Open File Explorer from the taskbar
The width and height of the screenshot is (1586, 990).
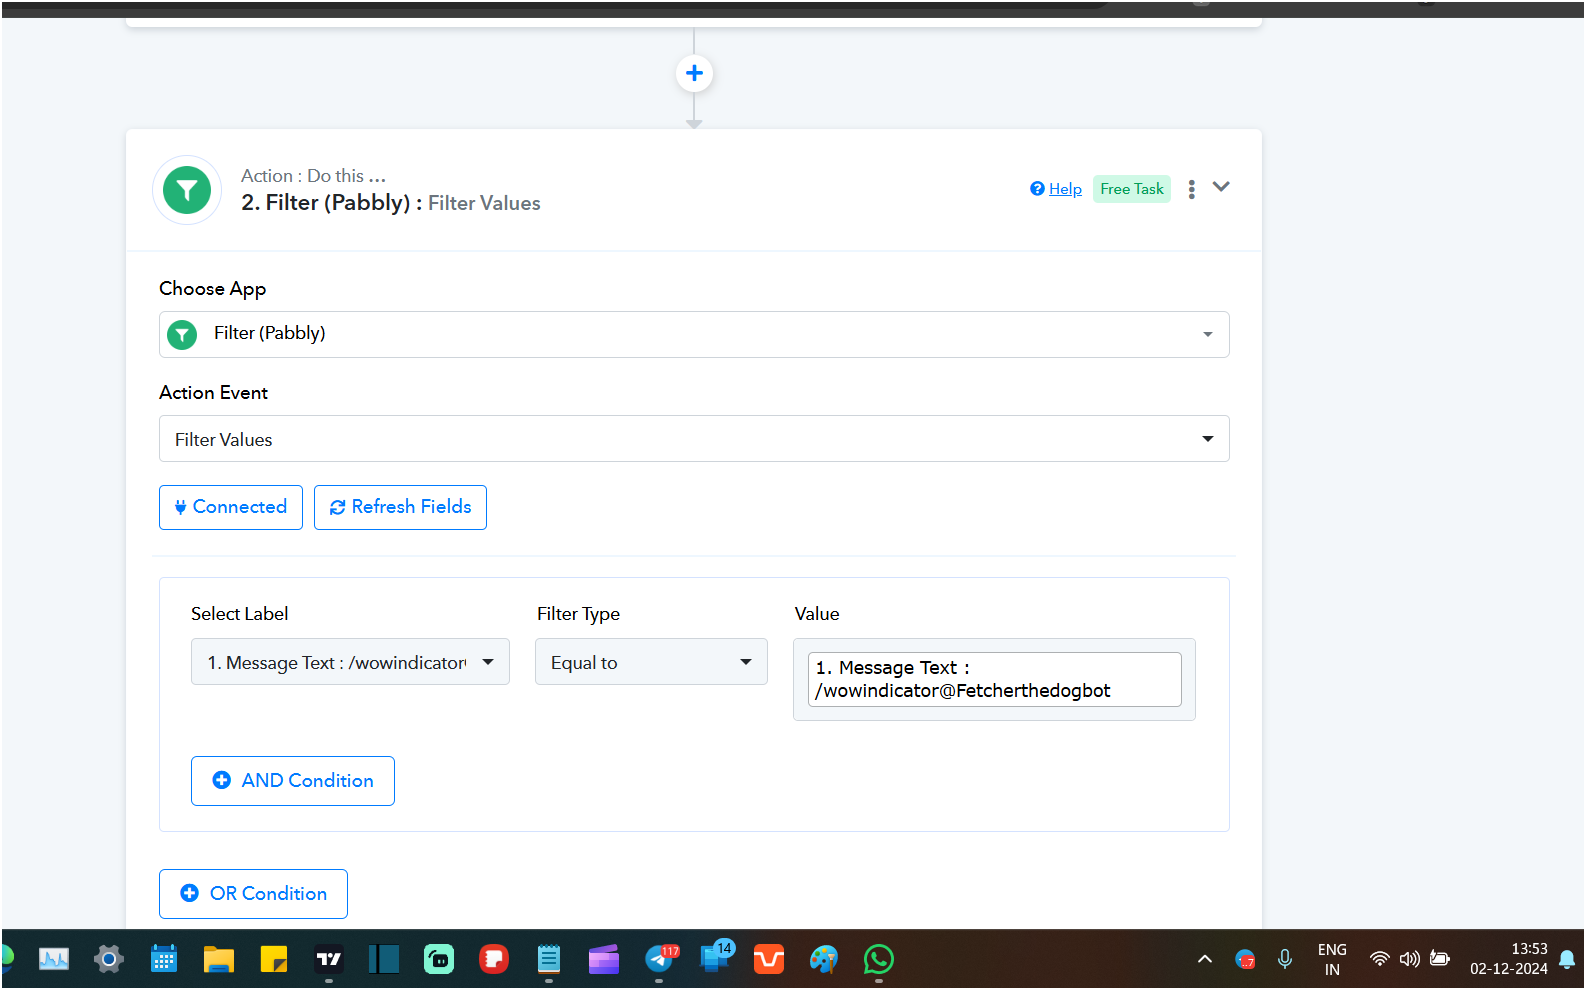click(219, 960)
